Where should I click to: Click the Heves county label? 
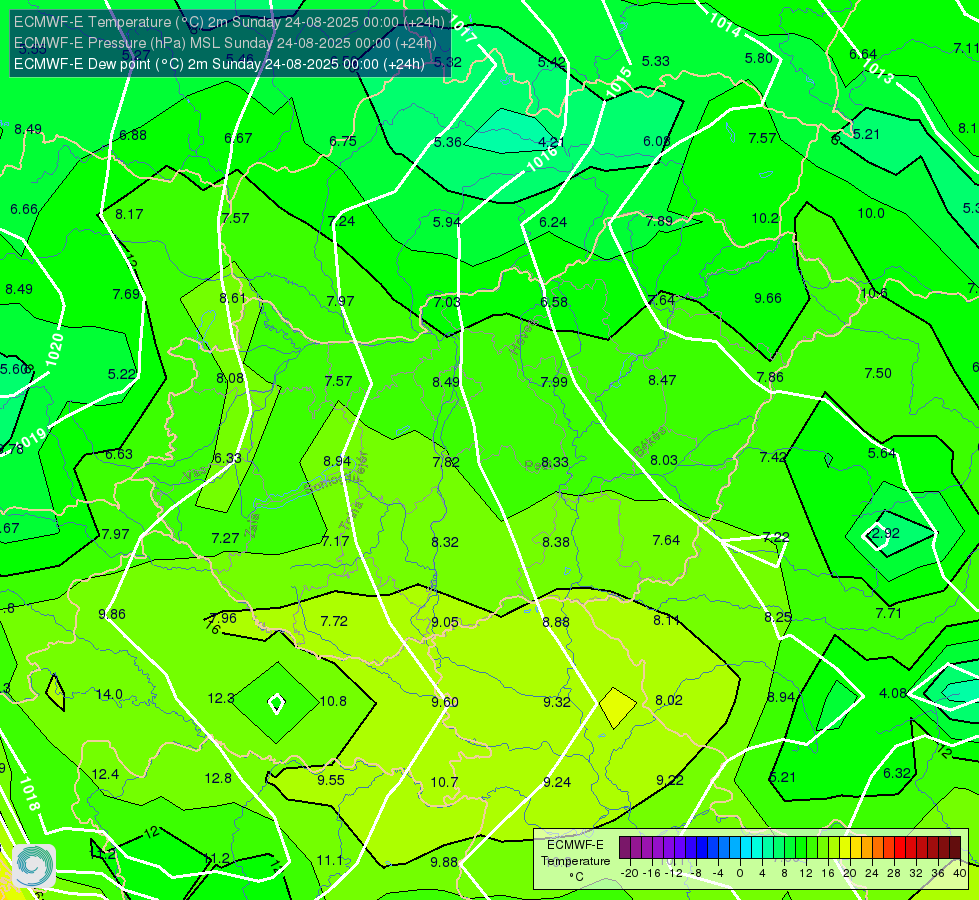click(523, 337)
